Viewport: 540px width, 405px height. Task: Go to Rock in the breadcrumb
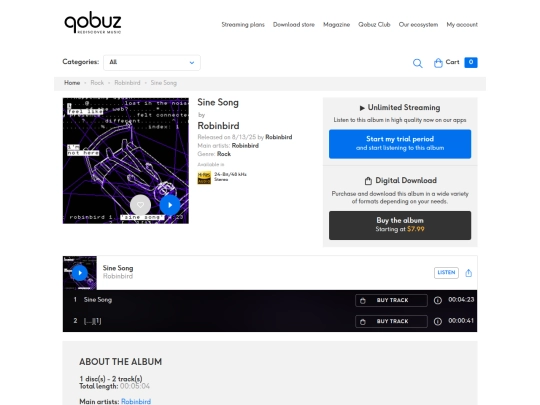[x=97, y=83]
